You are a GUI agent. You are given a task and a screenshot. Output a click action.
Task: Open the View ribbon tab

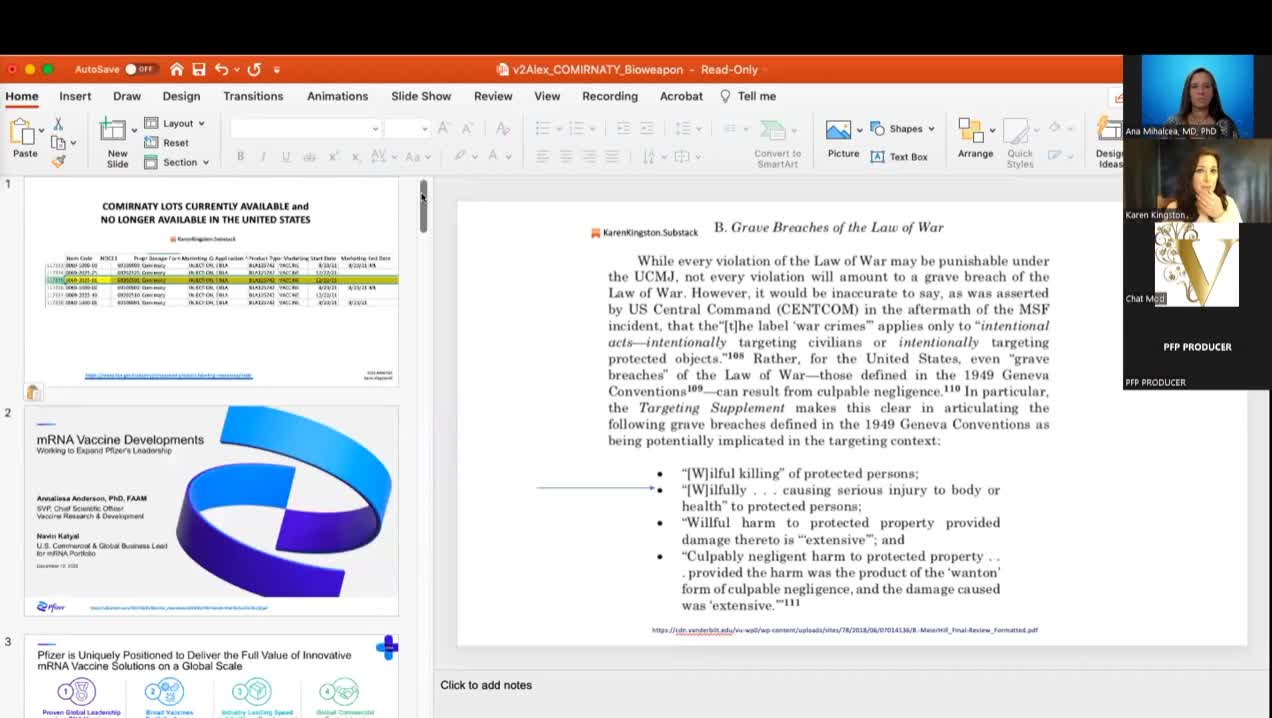pos(547,96)
